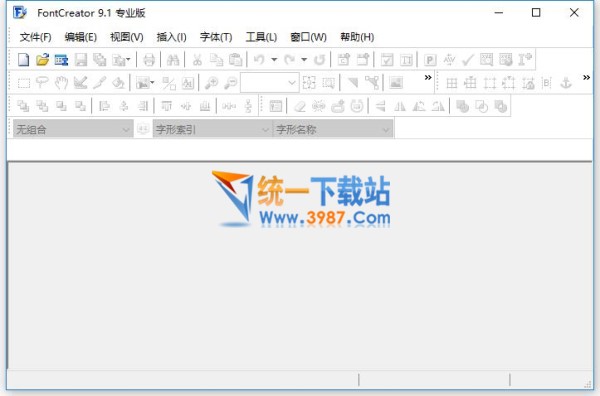Click the Print icon
Viewport: 600px width, 396px height.
[149, 60]
